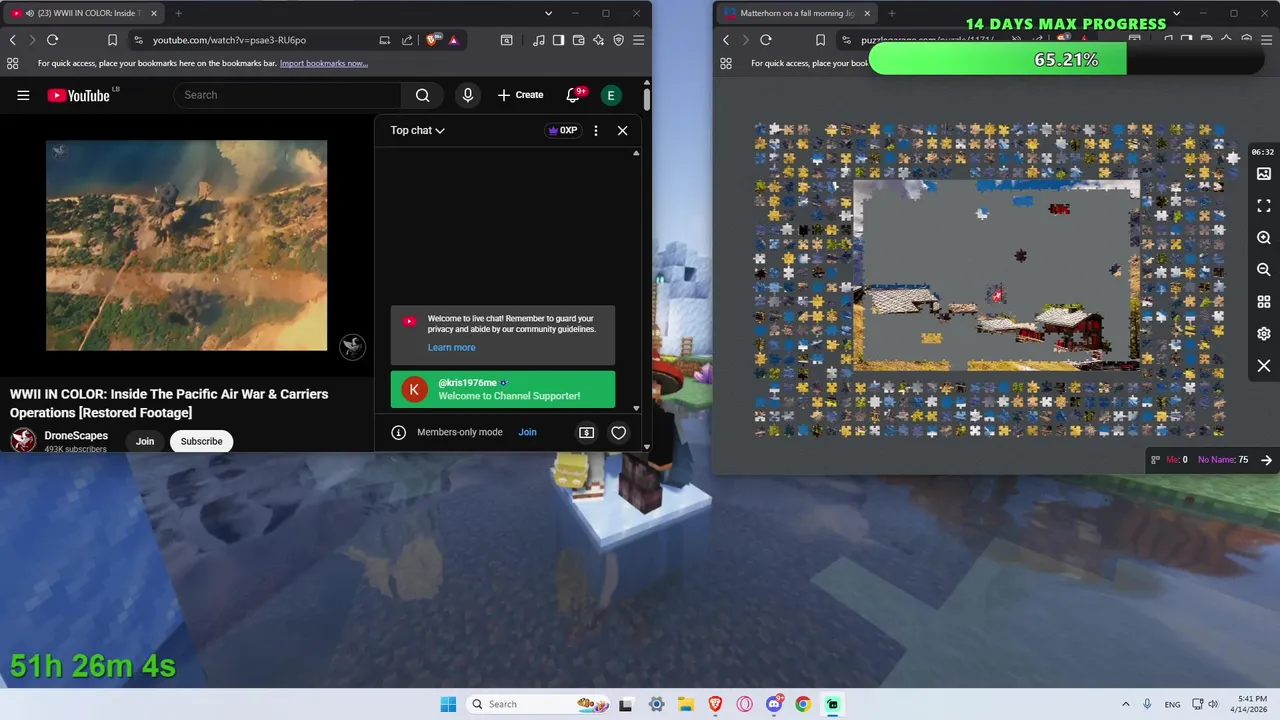Image resolution: width=1280 pixels, height=720 pixels.
Task: Close the Matterhorn jigsaw tab
Action: pyautogui.click(x=867, y=13)
